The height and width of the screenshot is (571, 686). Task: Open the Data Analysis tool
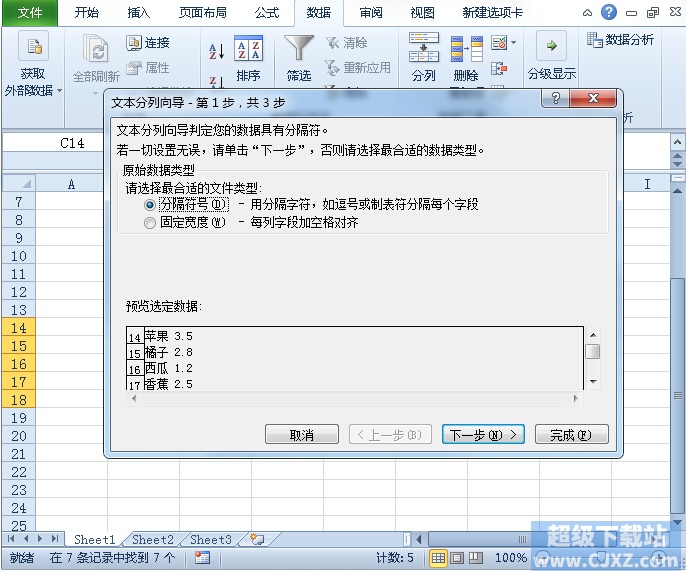click(620, 40)
